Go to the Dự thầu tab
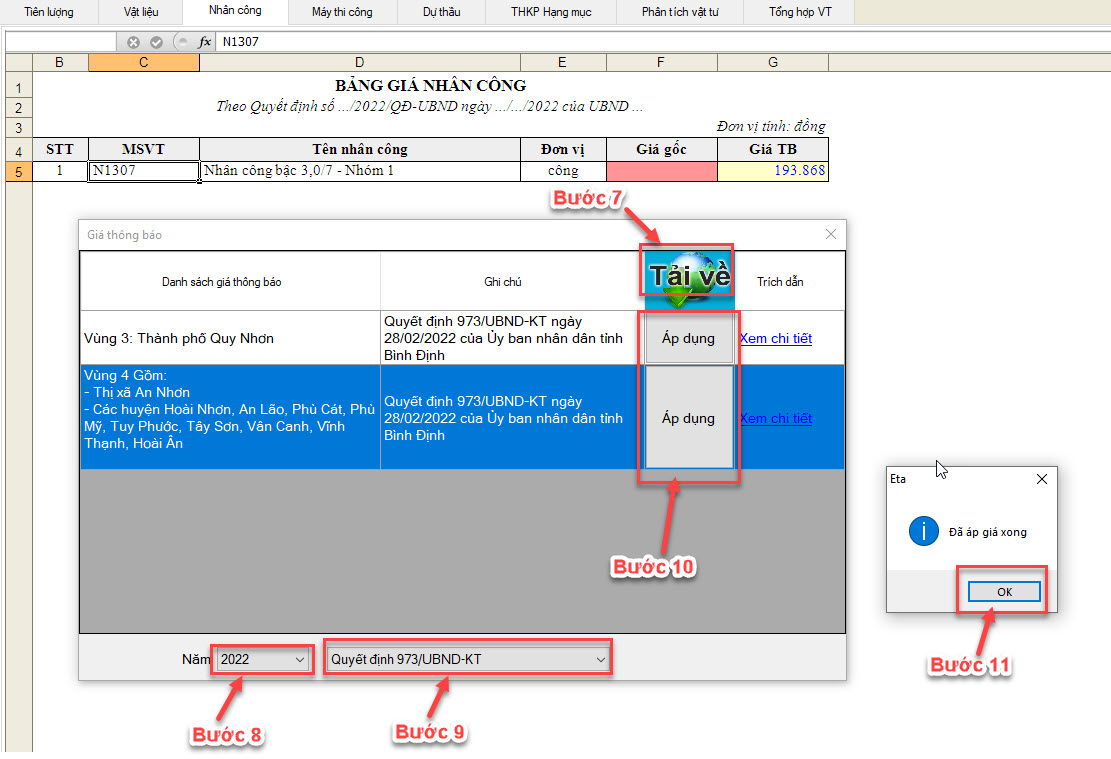The width and height of the screenshot is (1111, 759). coord(441,12)
